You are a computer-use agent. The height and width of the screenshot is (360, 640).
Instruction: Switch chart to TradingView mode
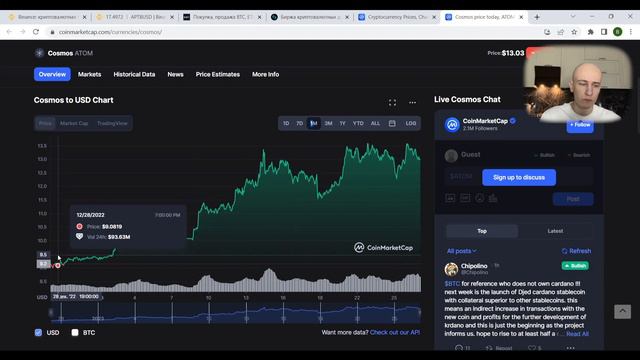(x=112, y=123)
